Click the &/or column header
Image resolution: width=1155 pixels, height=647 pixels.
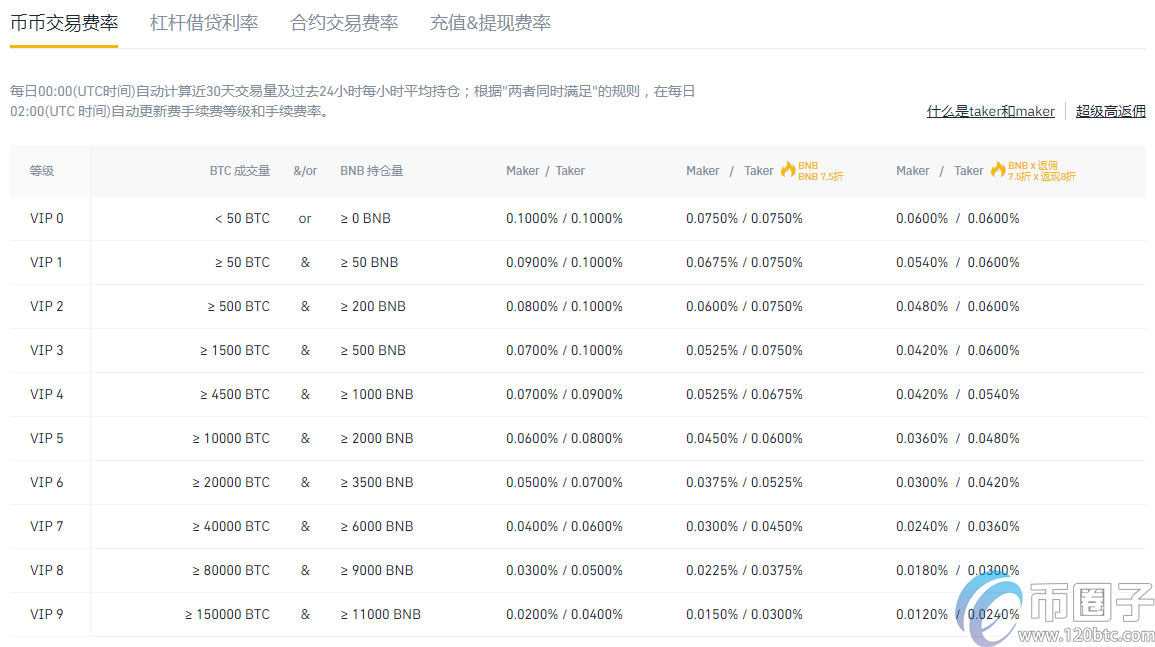[305, 170]
